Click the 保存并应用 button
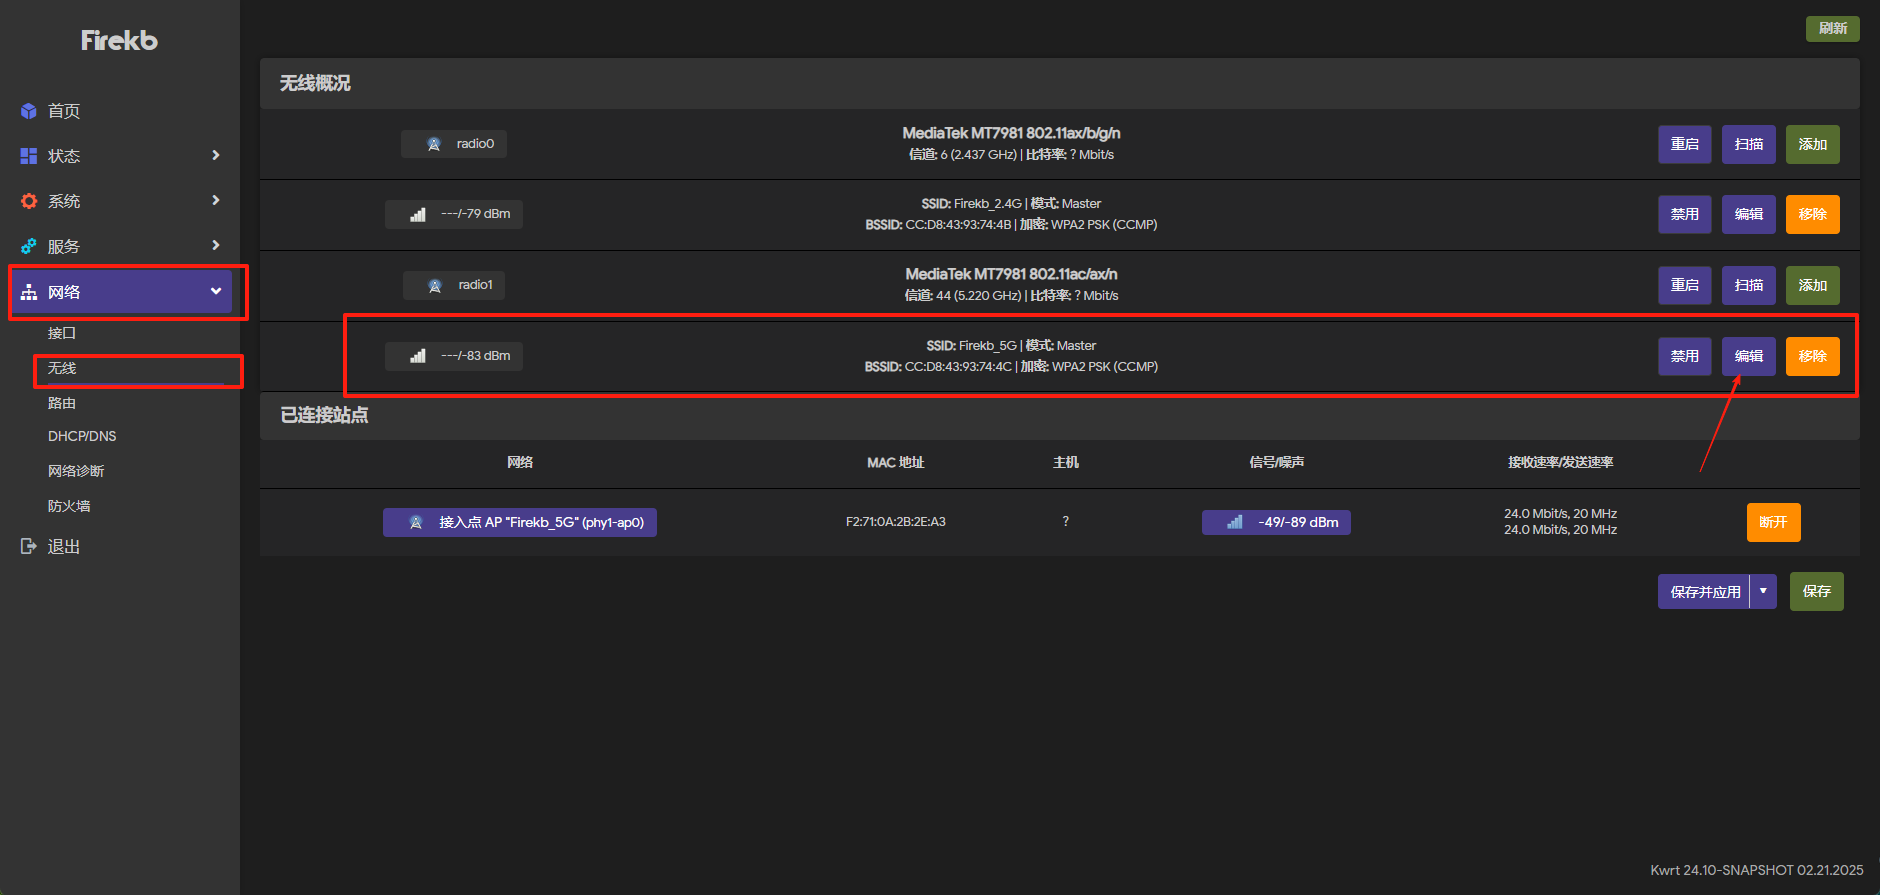 [x=1705, y=591]
